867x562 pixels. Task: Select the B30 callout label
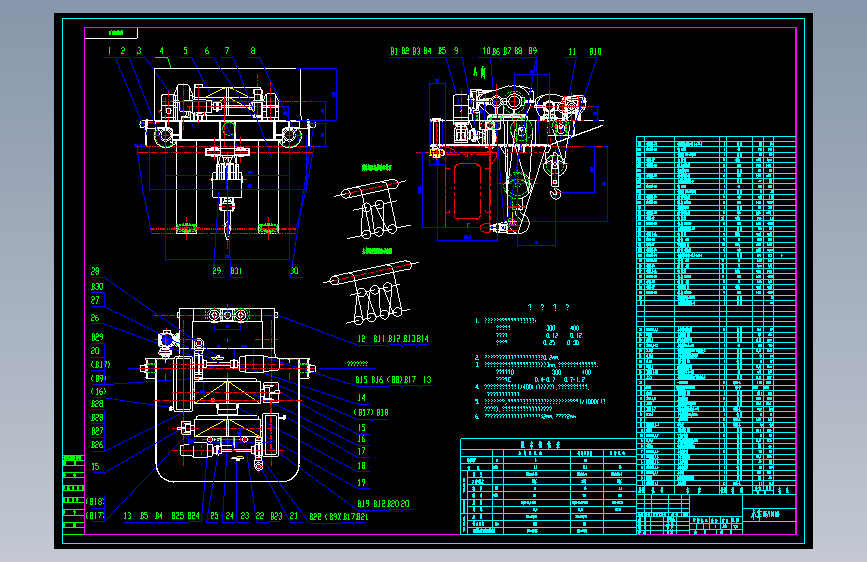coord(97,286)
